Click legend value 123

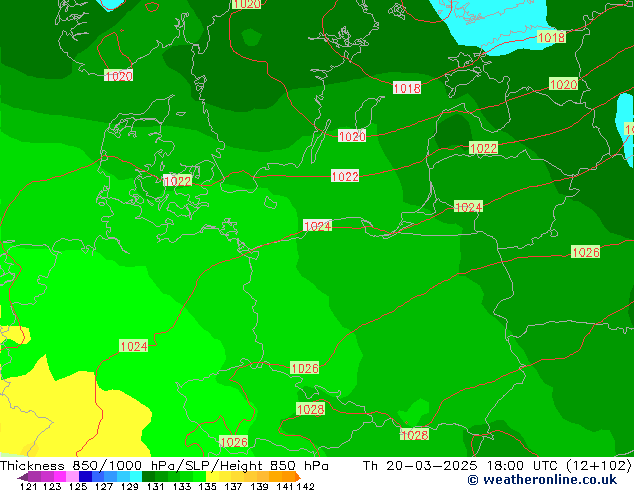pos(52,486)
